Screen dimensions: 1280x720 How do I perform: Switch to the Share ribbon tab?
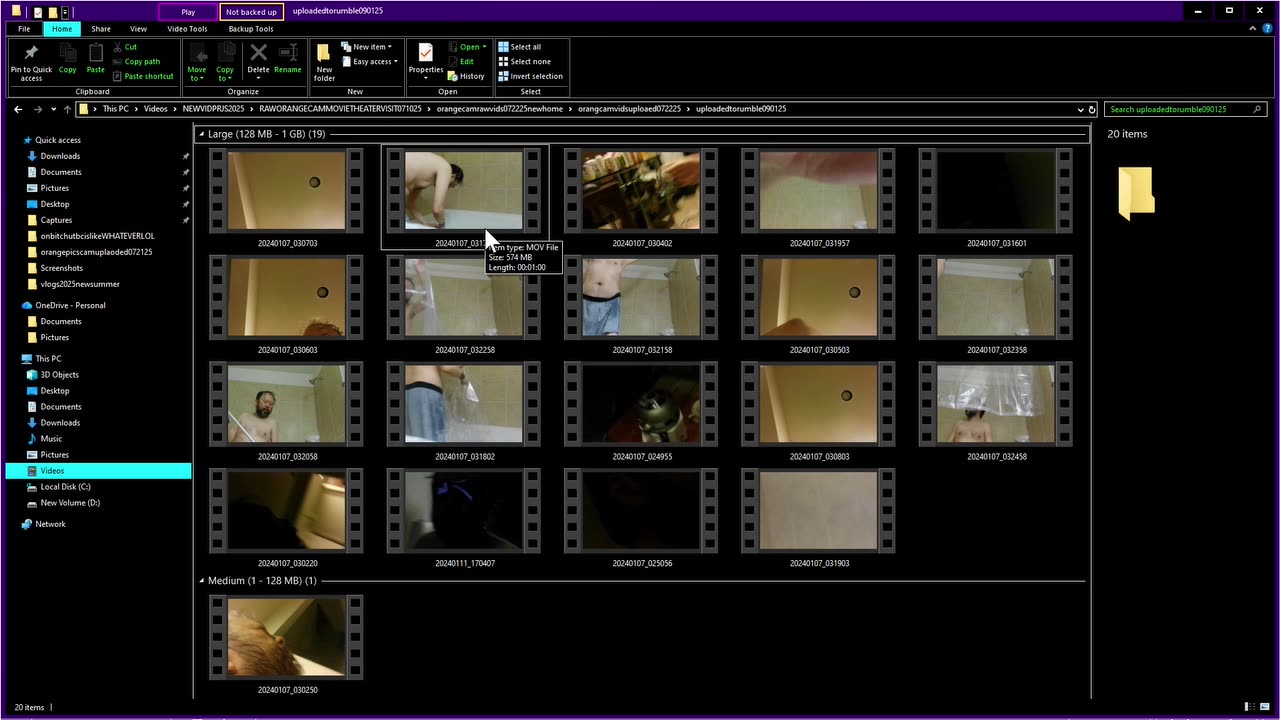coord(101,29)
